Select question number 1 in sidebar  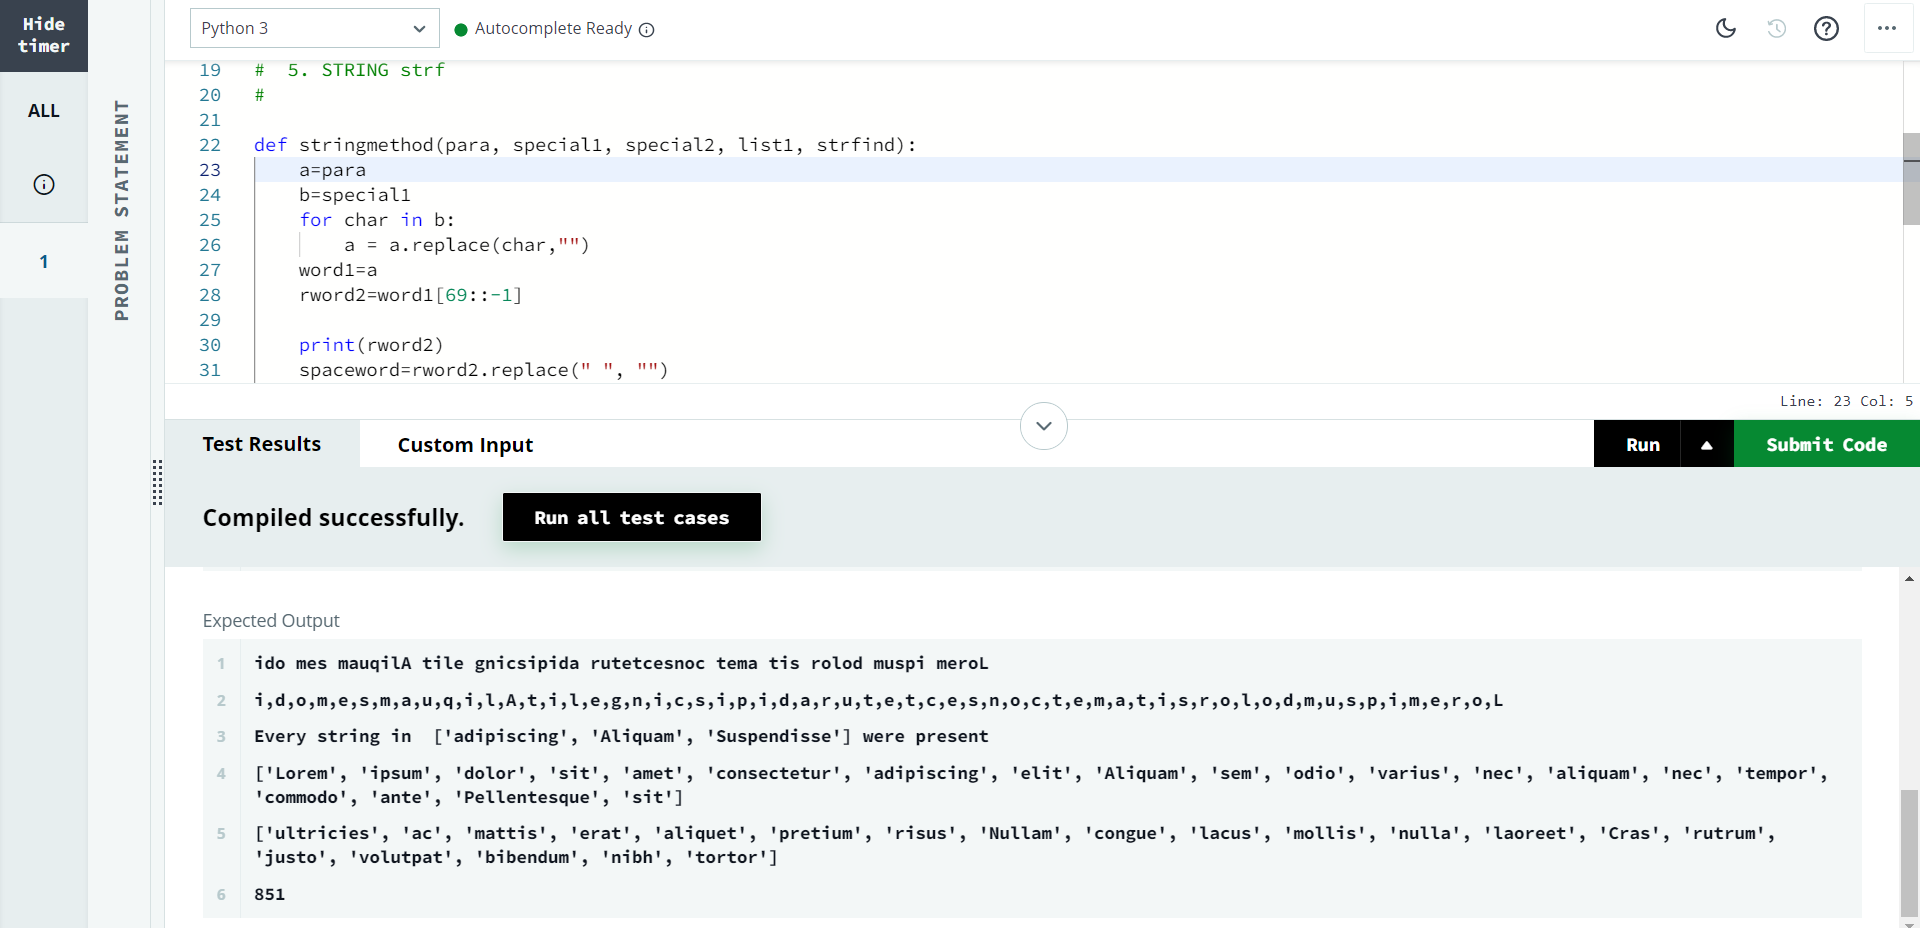pyautogui.click(x=43, y=261)
